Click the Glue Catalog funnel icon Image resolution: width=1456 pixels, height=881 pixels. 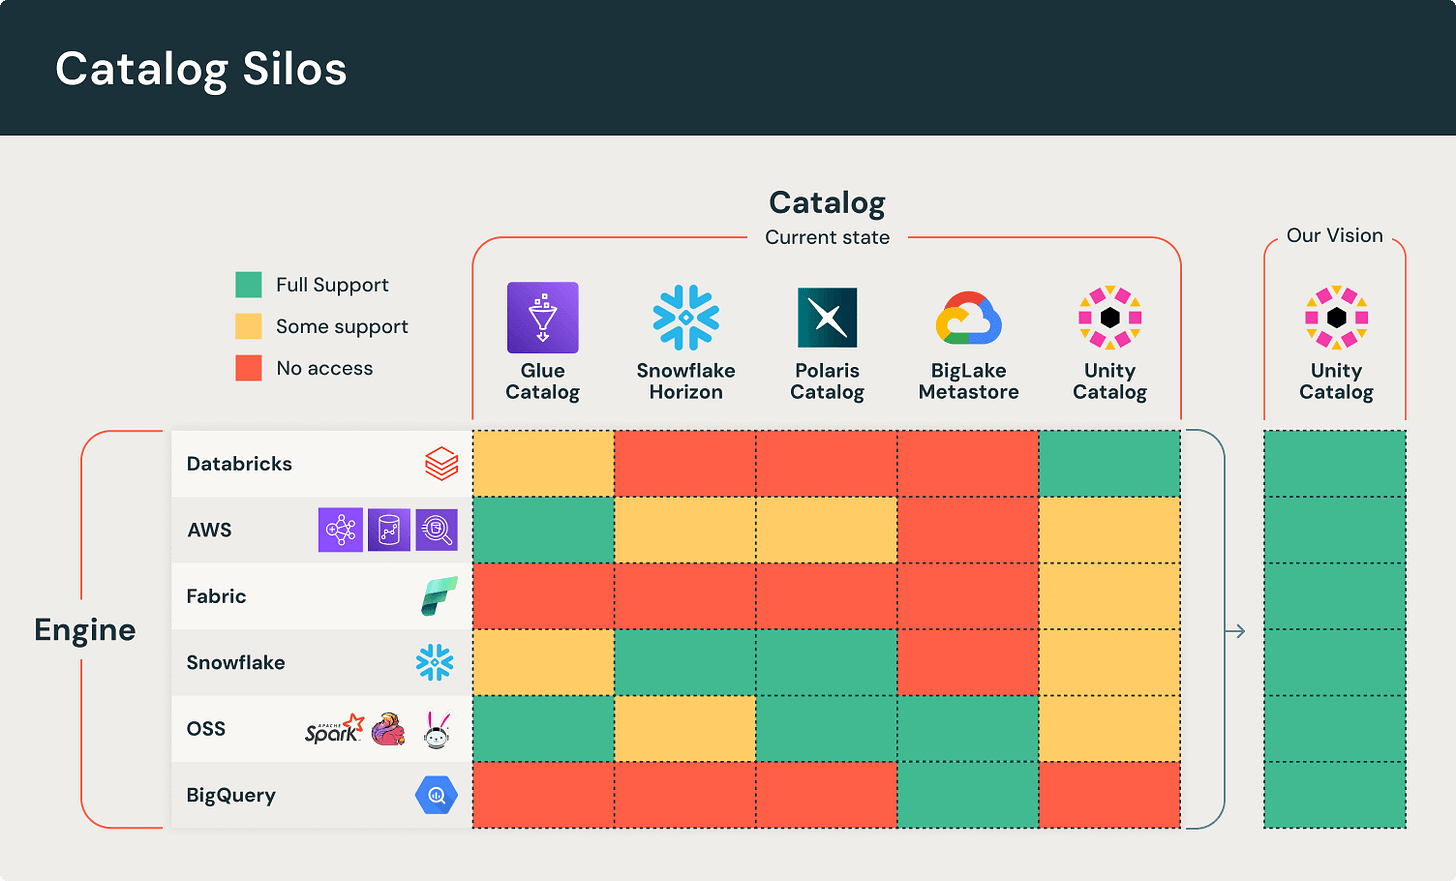[x=543, y=318]
